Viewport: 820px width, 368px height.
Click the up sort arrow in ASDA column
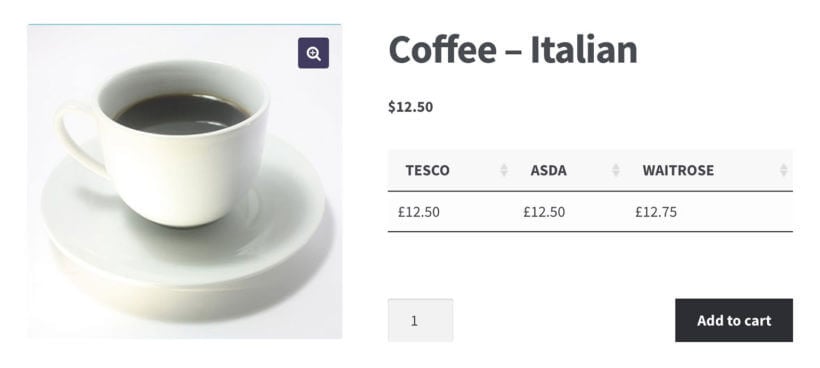pos(616,167)
